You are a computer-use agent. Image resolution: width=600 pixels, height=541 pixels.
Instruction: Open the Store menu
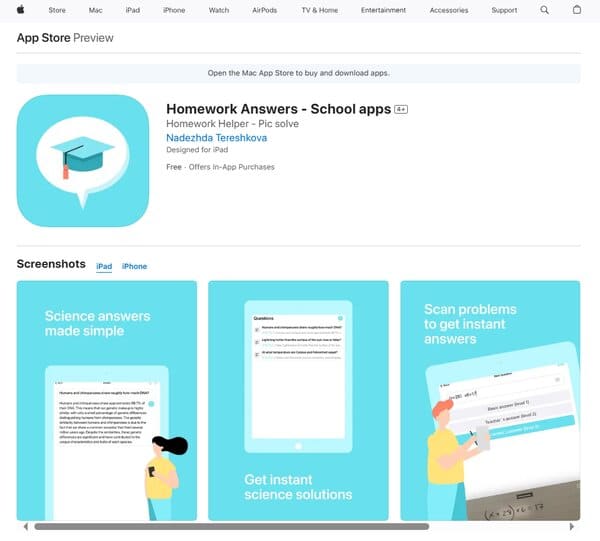pos(57,10)
